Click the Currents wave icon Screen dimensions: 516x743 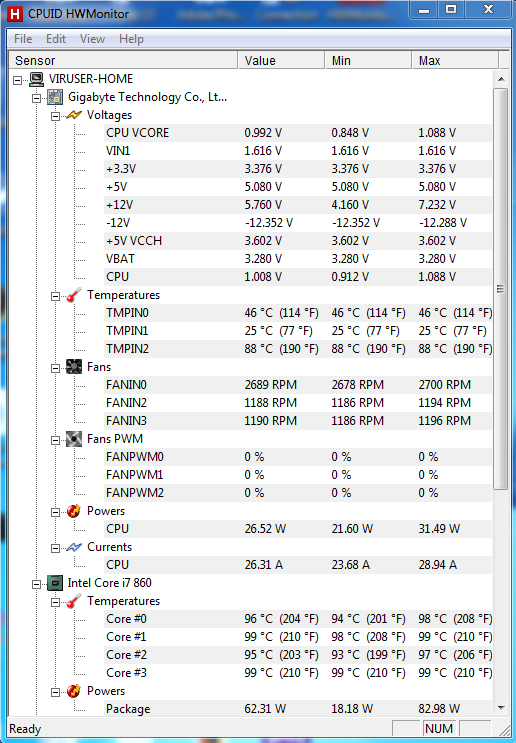(x=74, y=547)
